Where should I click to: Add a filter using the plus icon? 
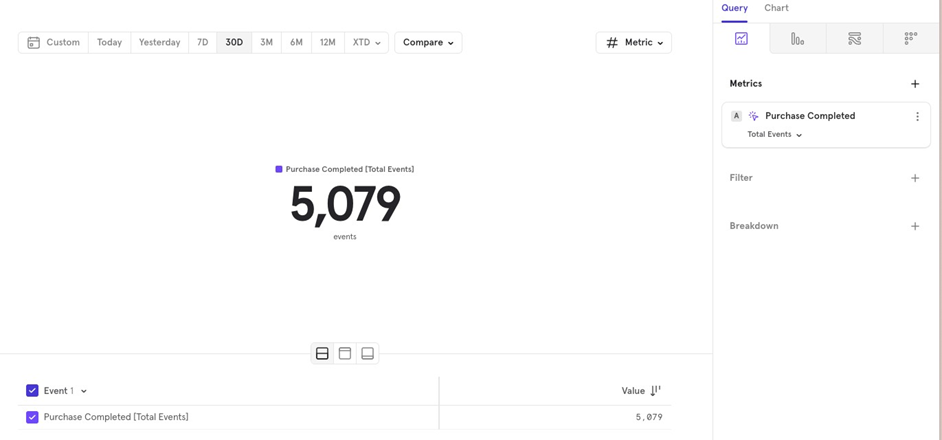point(915,178)
